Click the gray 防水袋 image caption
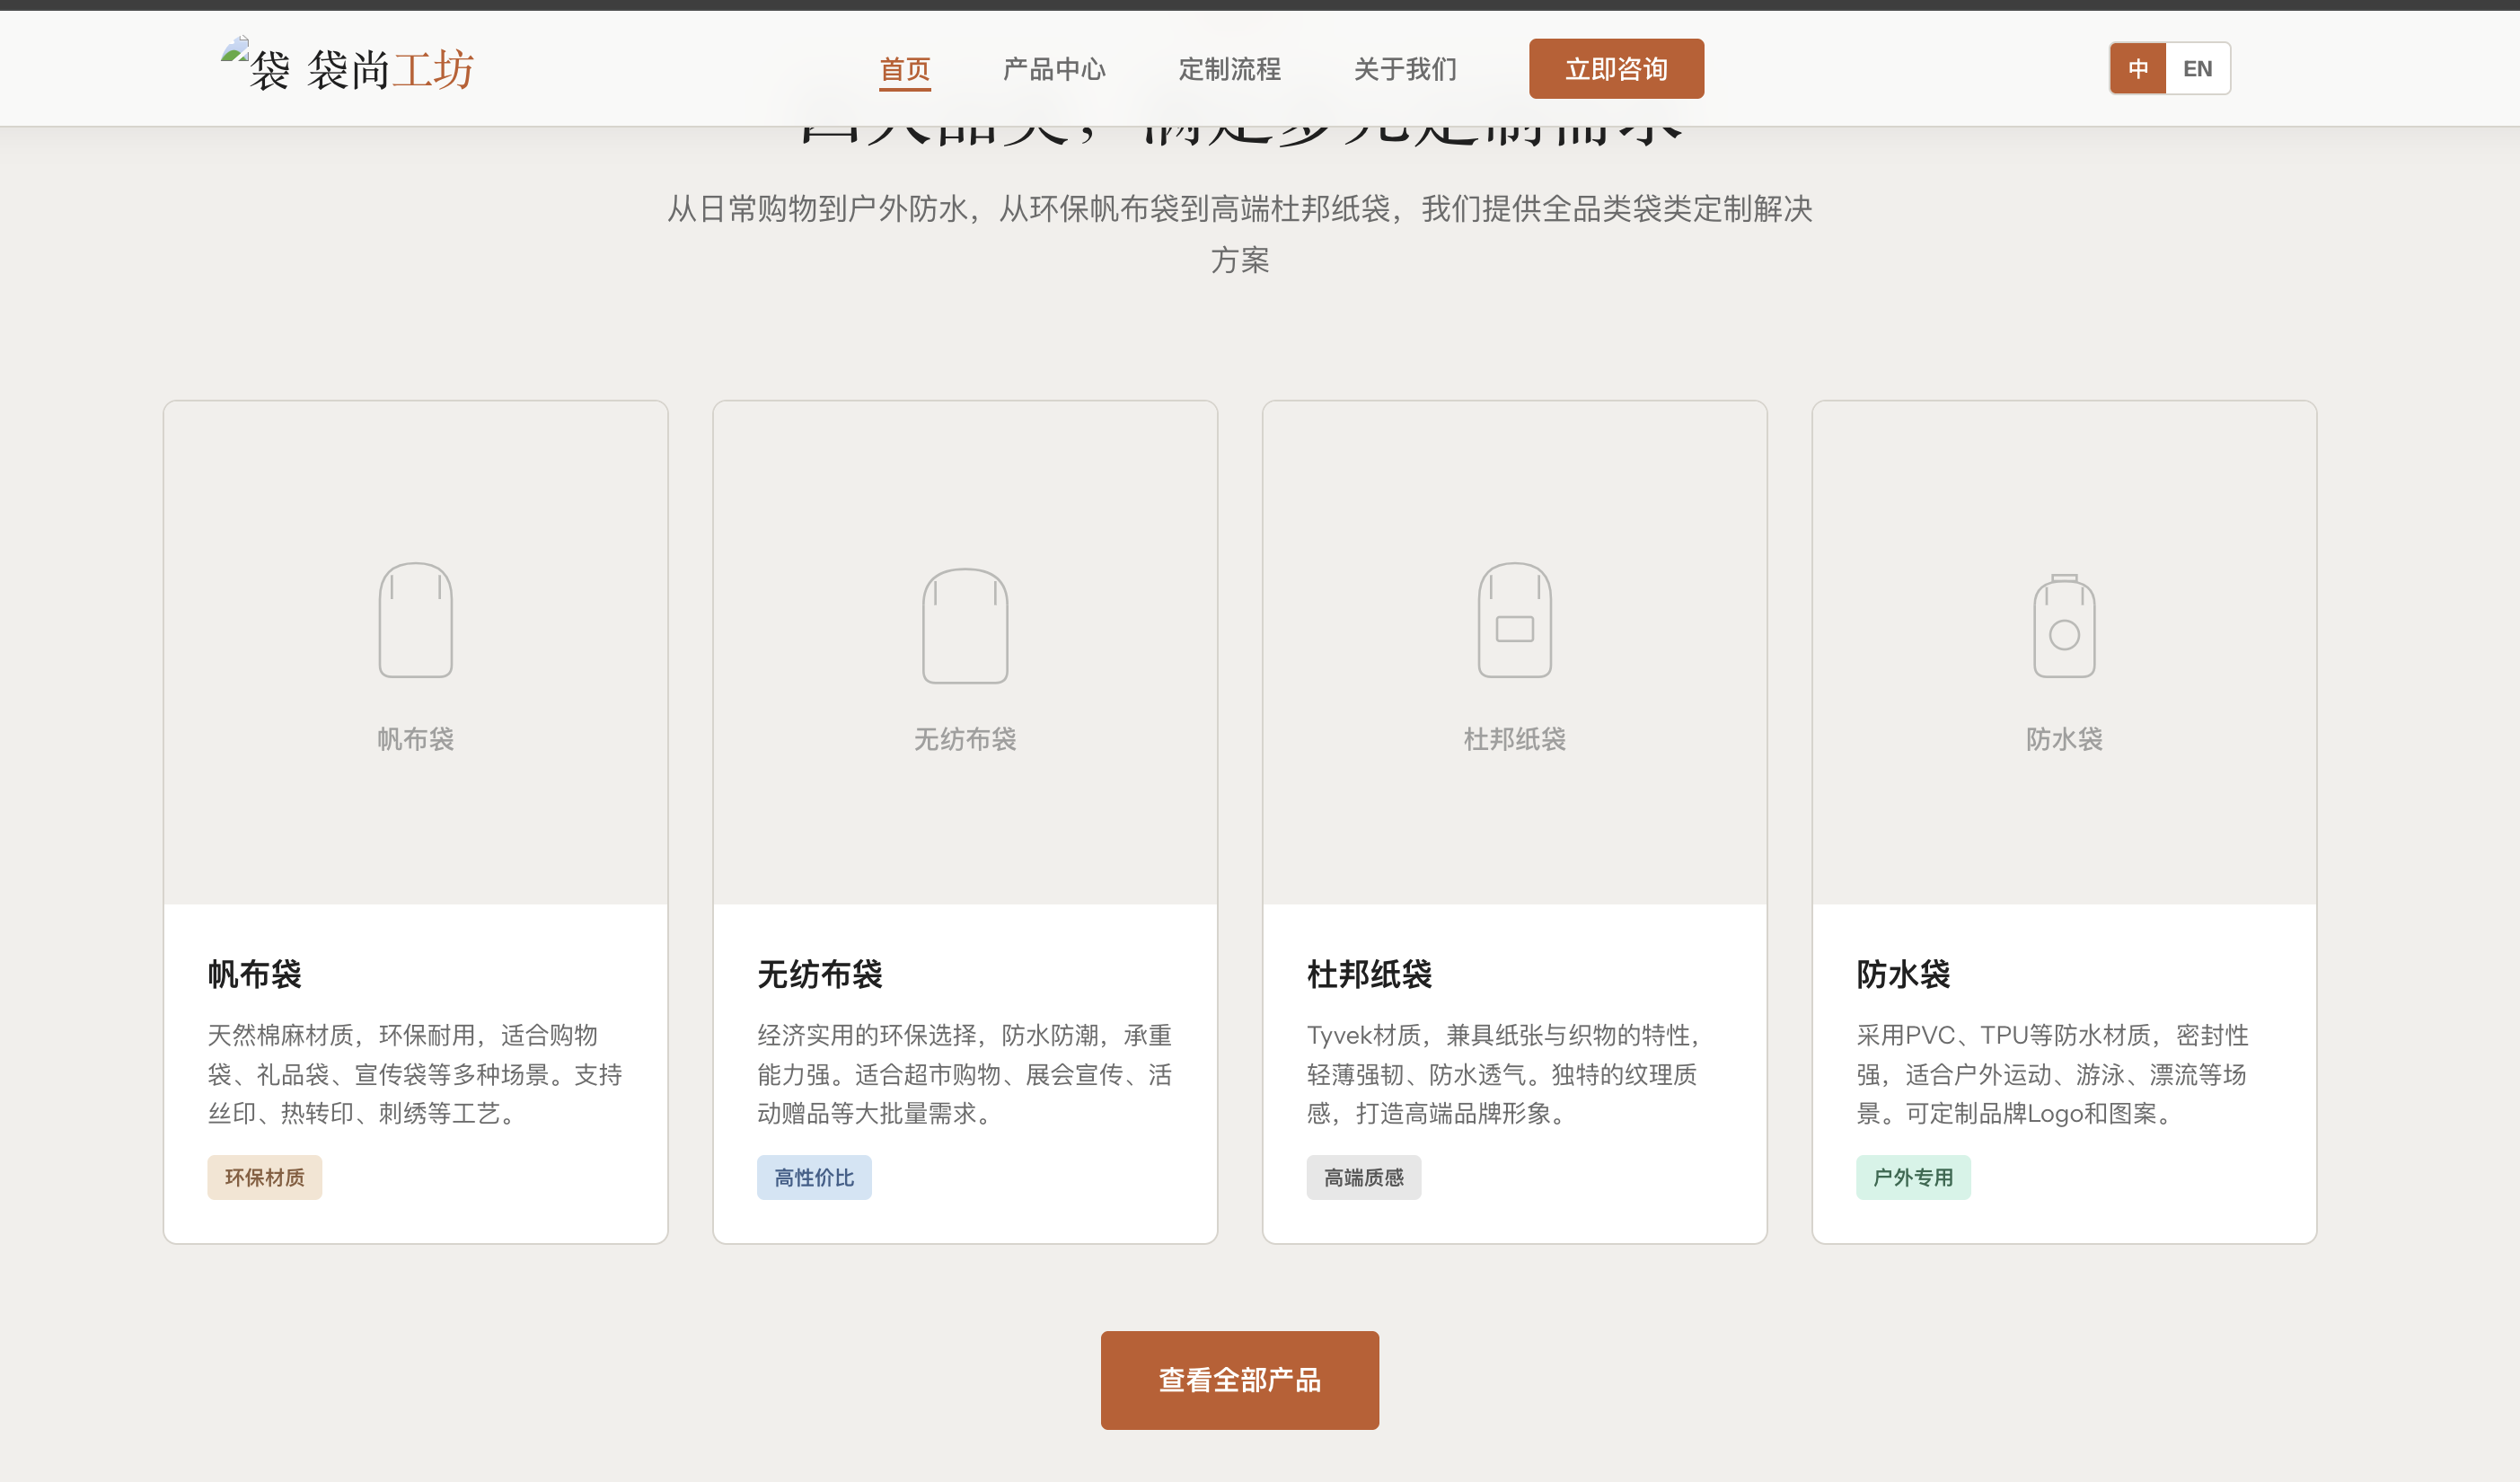The height and width of the screenshot is (1482, 2520). (2064, 739)
